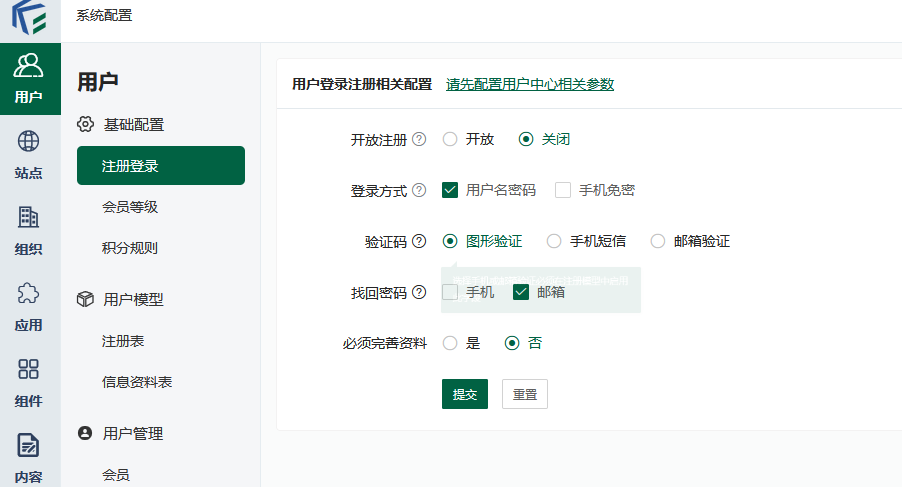The width and height of the screenshot is (902, 487).
Task: Check 手机 for password recovery
Action: tap(450, 292)
